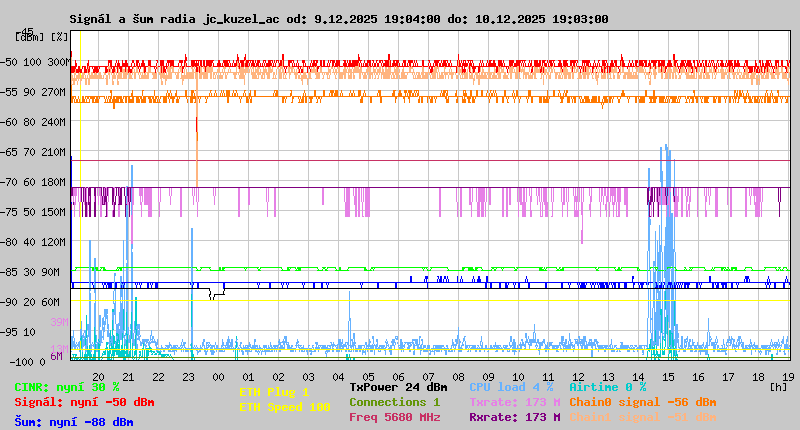The image size is (800, 430).
Task: Select the 'CINR: nyní 30 %' legend entry
Action: coord(67,387)
